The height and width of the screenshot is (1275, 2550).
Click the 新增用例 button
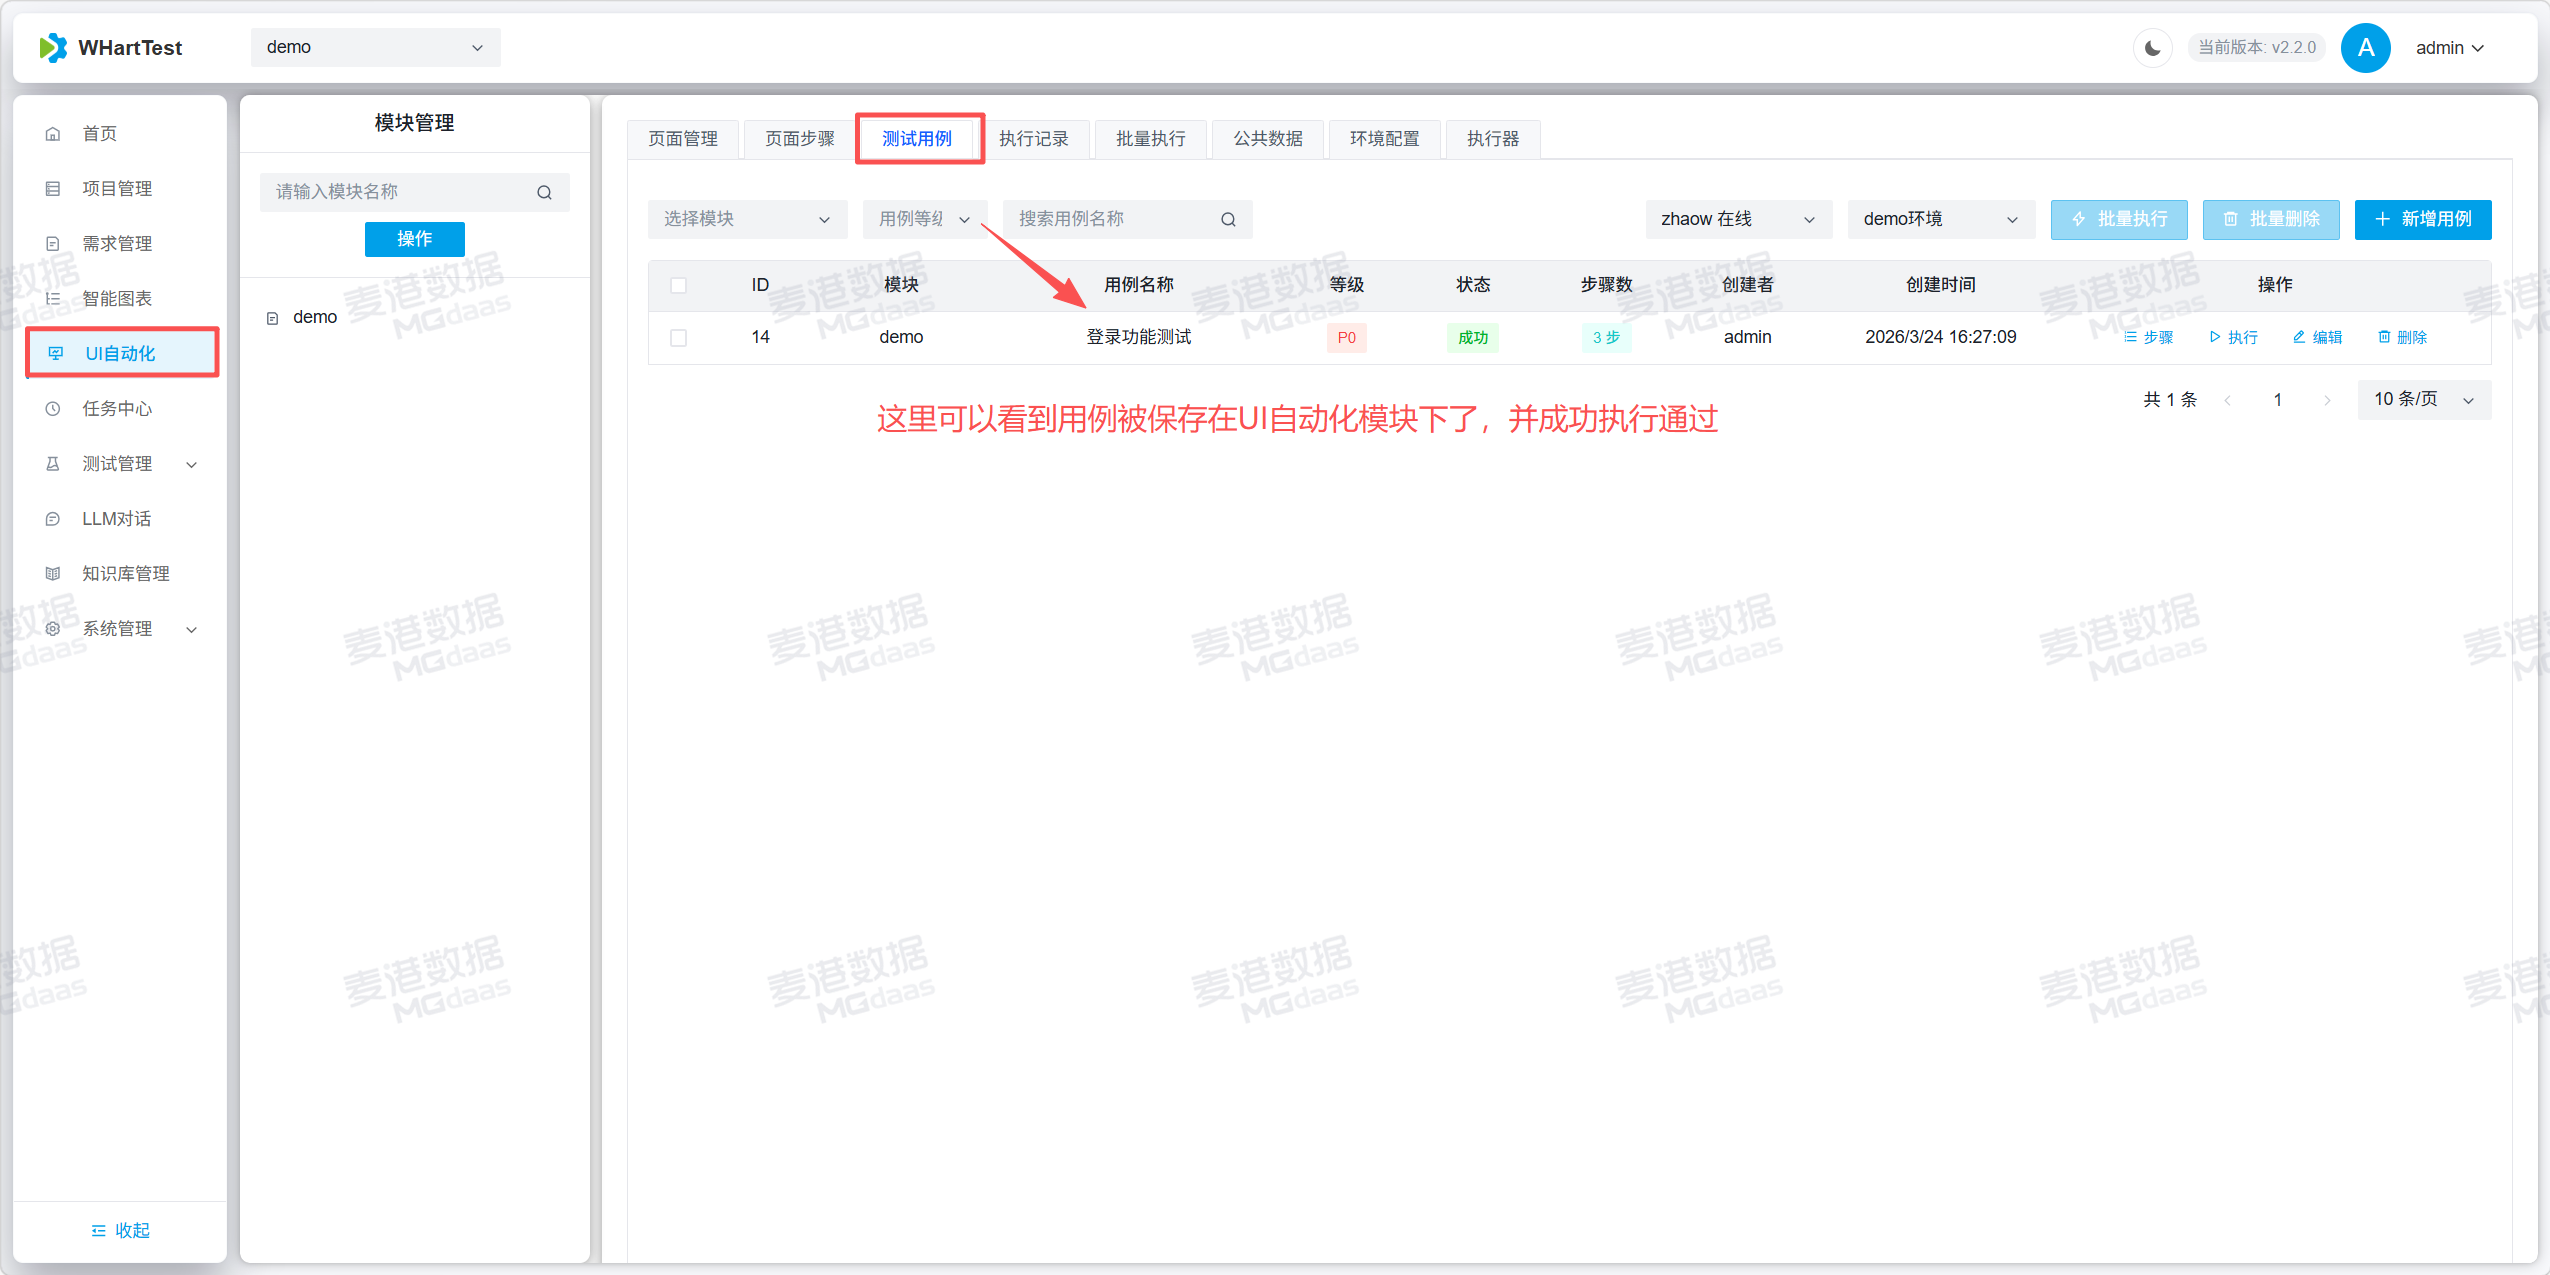[2422, 219]
